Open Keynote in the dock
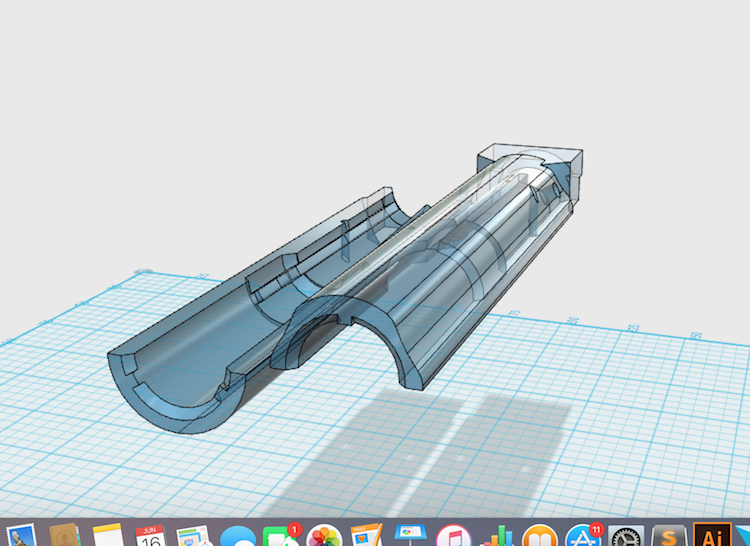This screenshot has width=750, height=546. coord(410,535)
